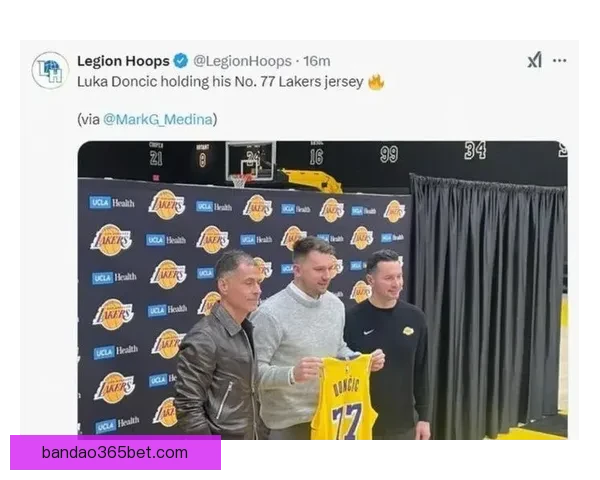The height and width of the screenshot is (480, 600).
Task: Click the basketball hoop backboard in photo
Action: (251, 160)
